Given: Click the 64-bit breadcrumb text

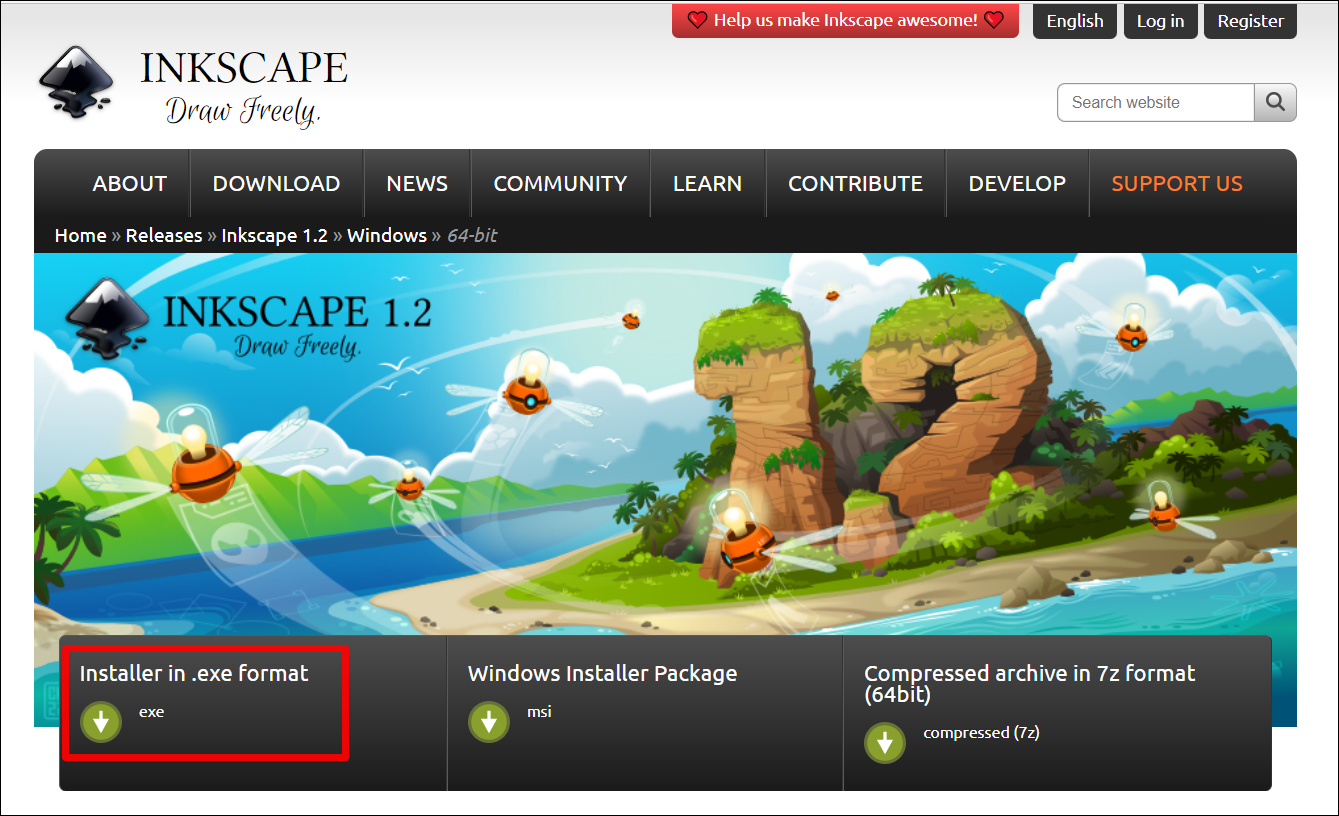Looking at the screenshot, I should point(472,236).
